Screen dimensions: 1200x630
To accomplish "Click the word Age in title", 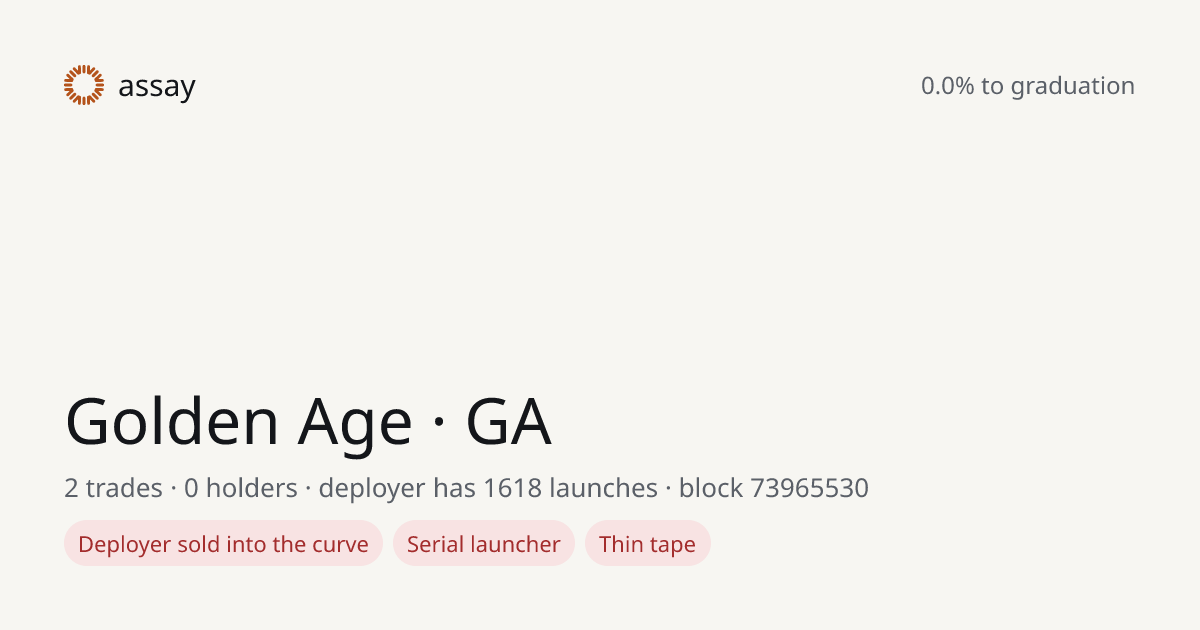I will [355, 424].
